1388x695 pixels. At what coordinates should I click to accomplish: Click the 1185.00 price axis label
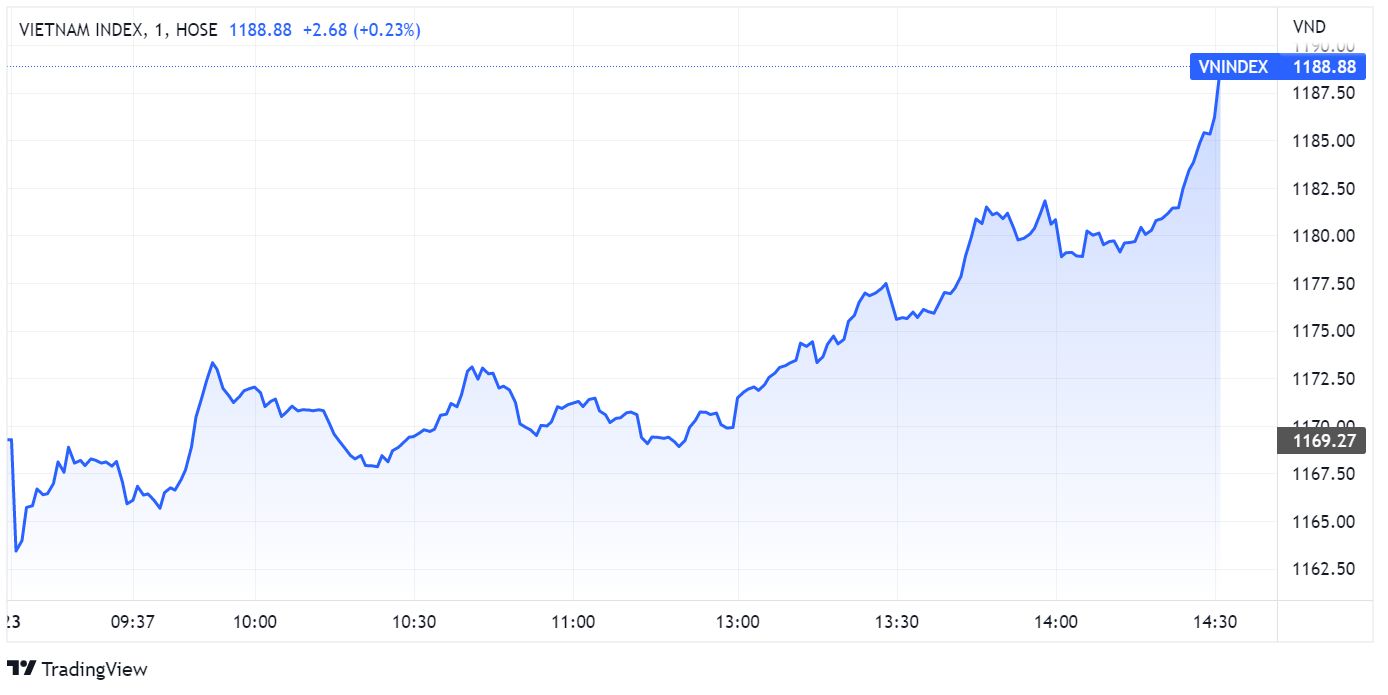click(1322, 141)
